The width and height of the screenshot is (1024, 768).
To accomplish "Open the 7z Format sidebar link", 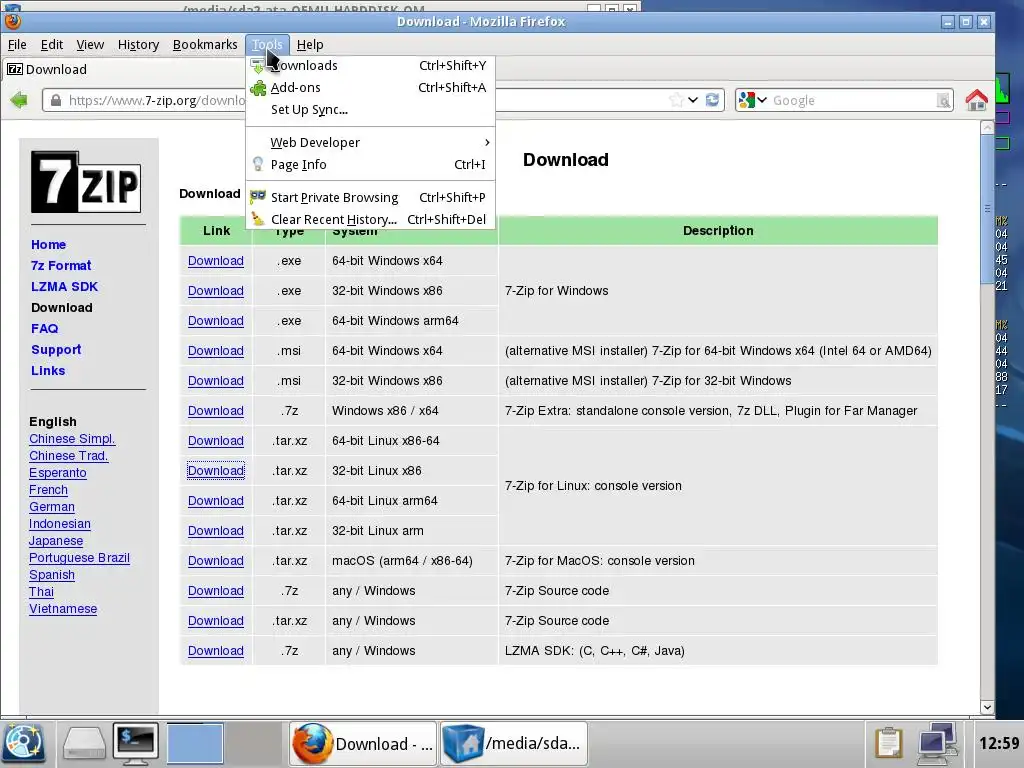I will tap(61, 265).
